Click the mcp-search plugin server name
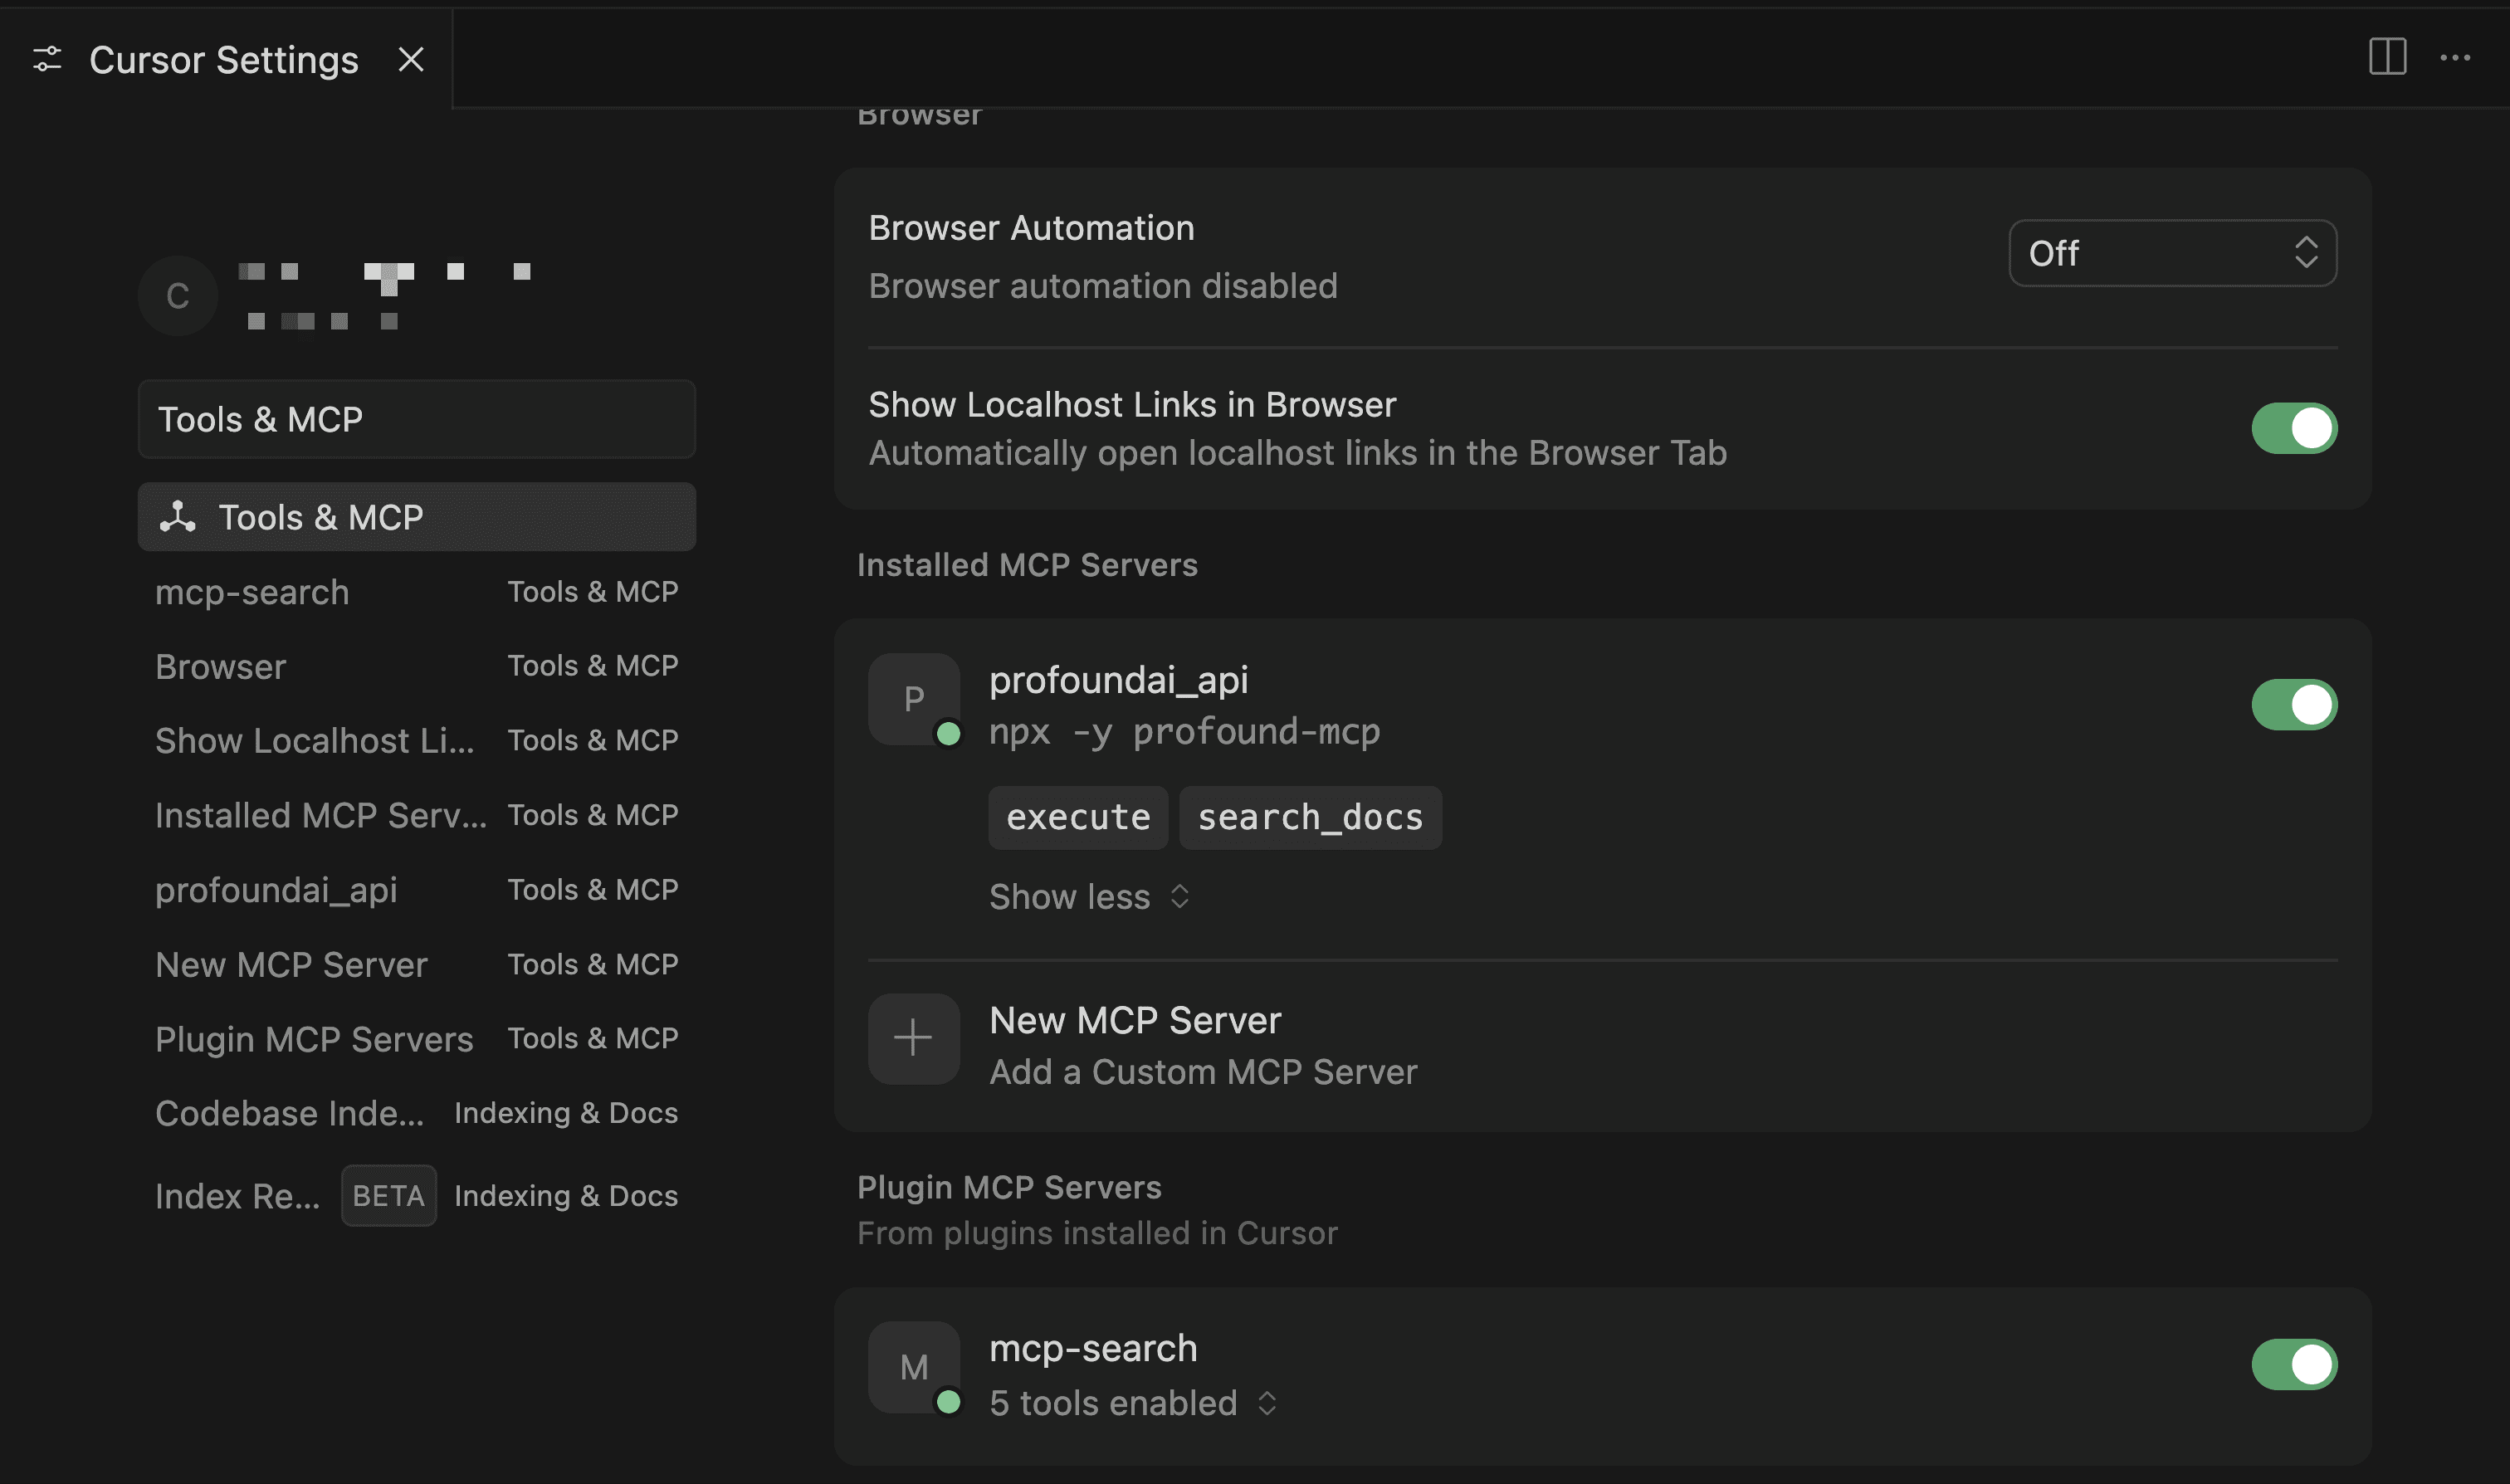The width and height of the screenshot is (2510, 1484). pos(1093,1347)
